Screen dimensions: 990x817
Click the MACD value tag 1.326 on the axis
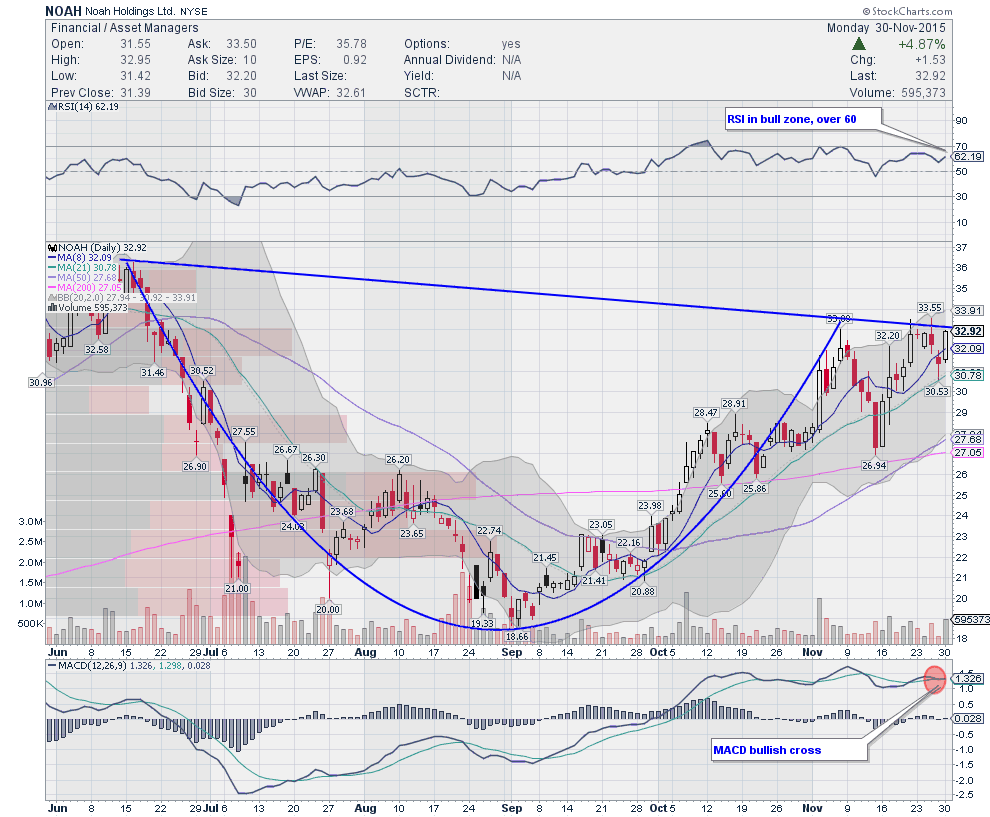(x=968, y=679)
